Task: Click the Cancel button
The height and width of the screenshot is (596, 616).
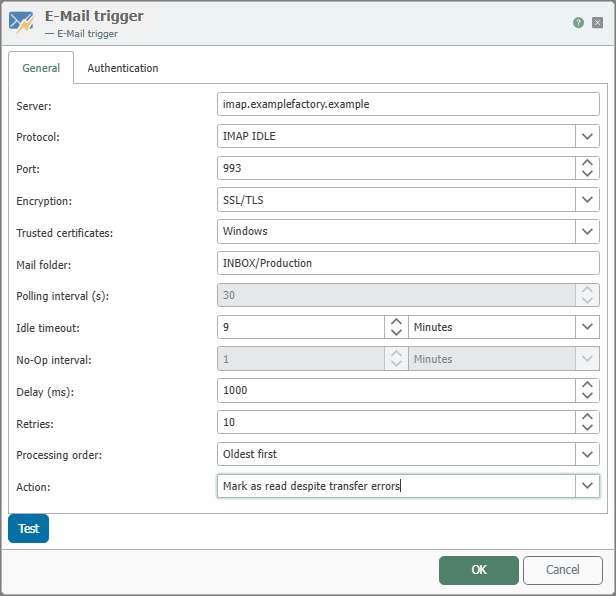Action: click(x=563, y=570)
